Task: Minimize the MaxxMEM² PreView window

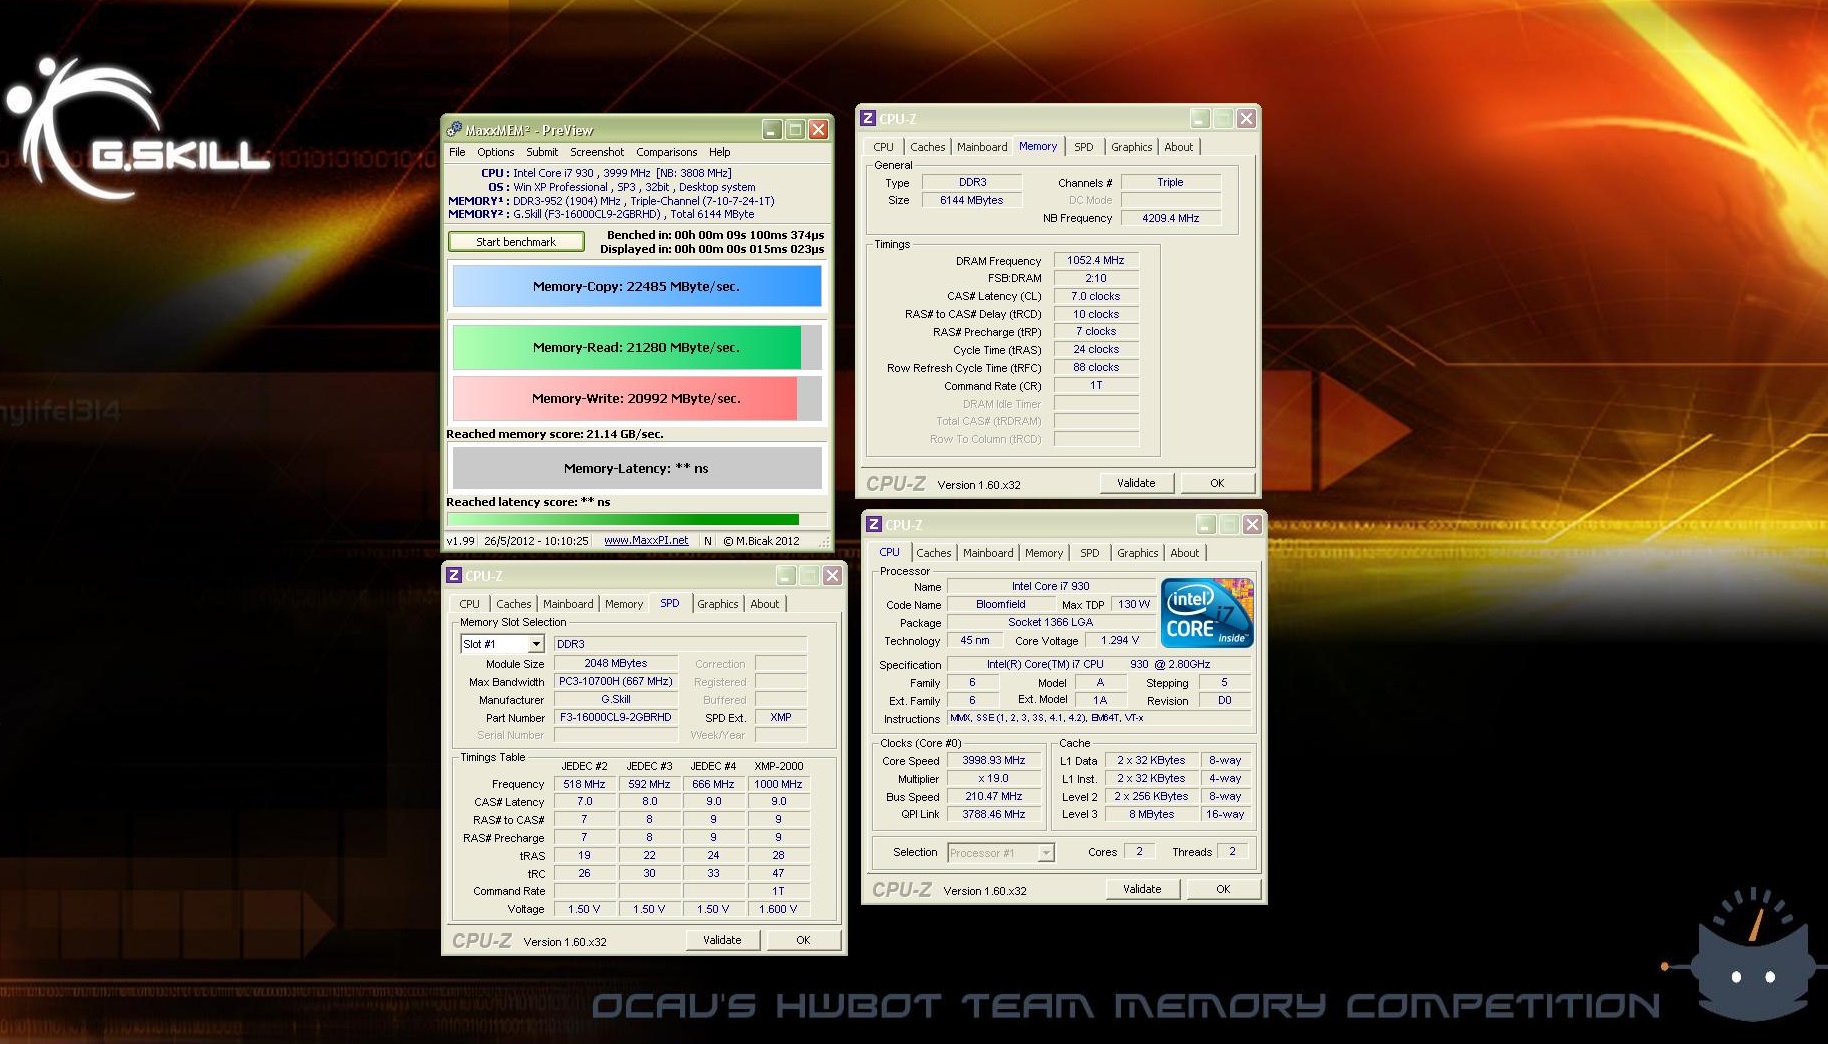Action: [x=772, y=130]
